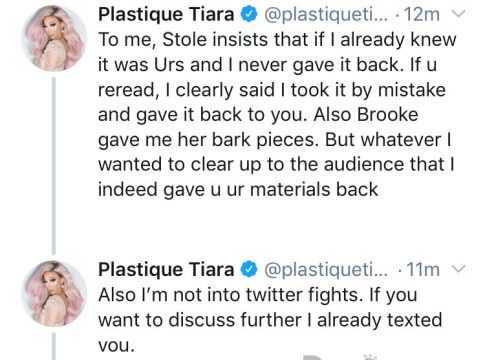
Task: Open the tweet starting 'To me, Stole insists'
Action: pos(277,114)
